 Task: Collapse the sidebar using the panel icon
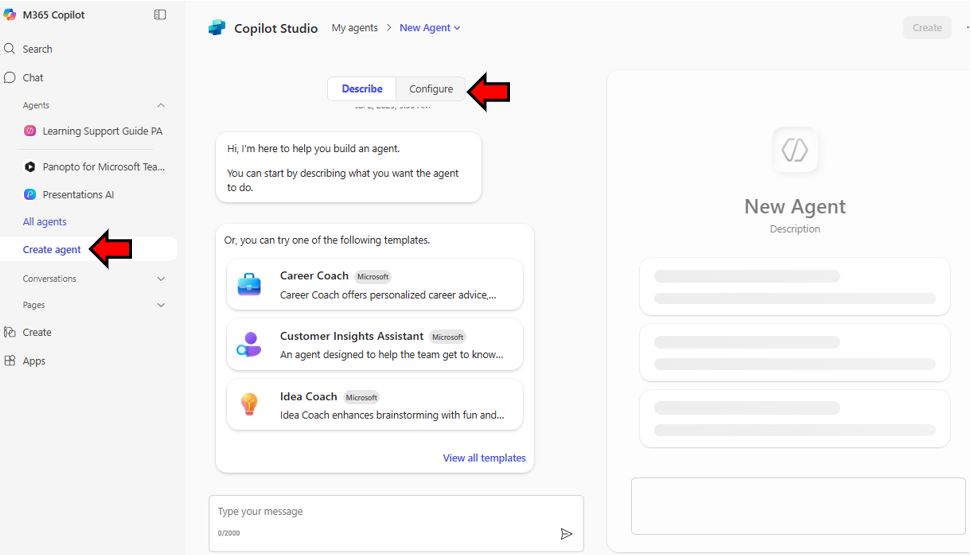(160, 14)
